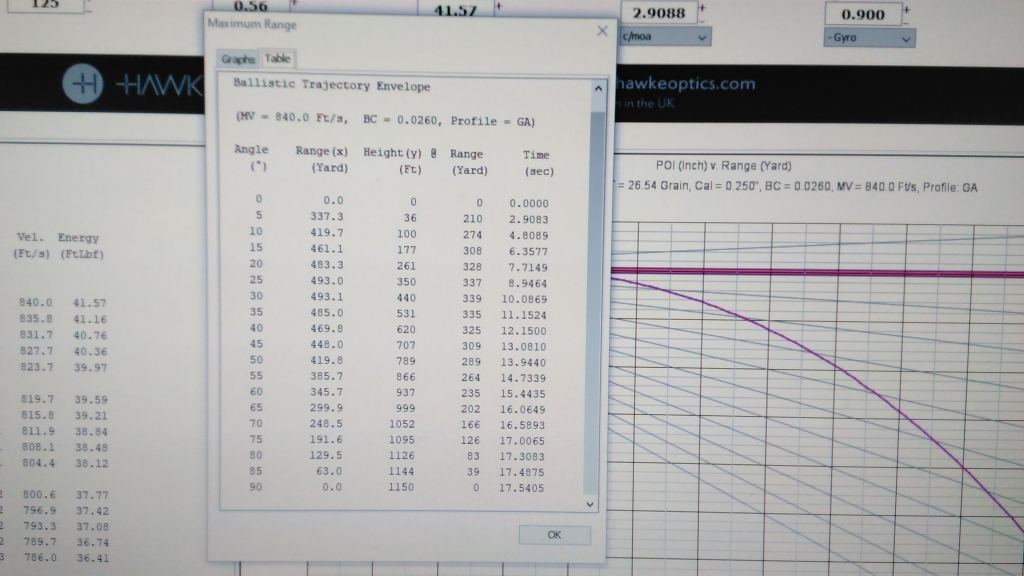Click the 41.16 energy value
The width and height of the screenshot is (1024, 576).
(89, 319)
